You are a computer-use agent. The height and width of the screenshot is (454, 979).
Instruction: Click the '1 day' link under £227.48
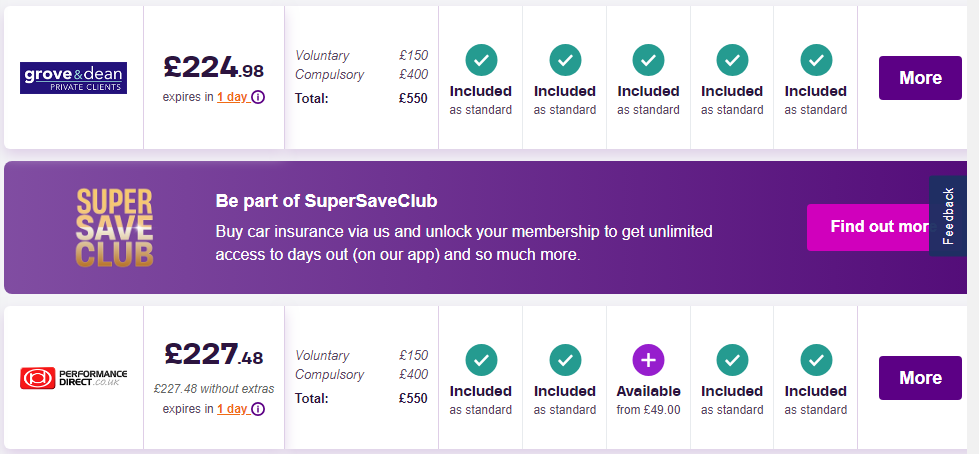coord(233,409)
